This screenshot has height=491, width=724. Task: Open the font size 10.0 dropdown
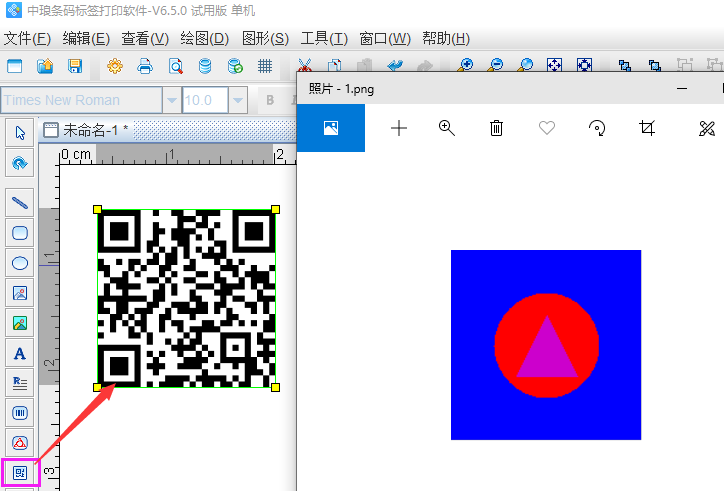click(238, 100)
